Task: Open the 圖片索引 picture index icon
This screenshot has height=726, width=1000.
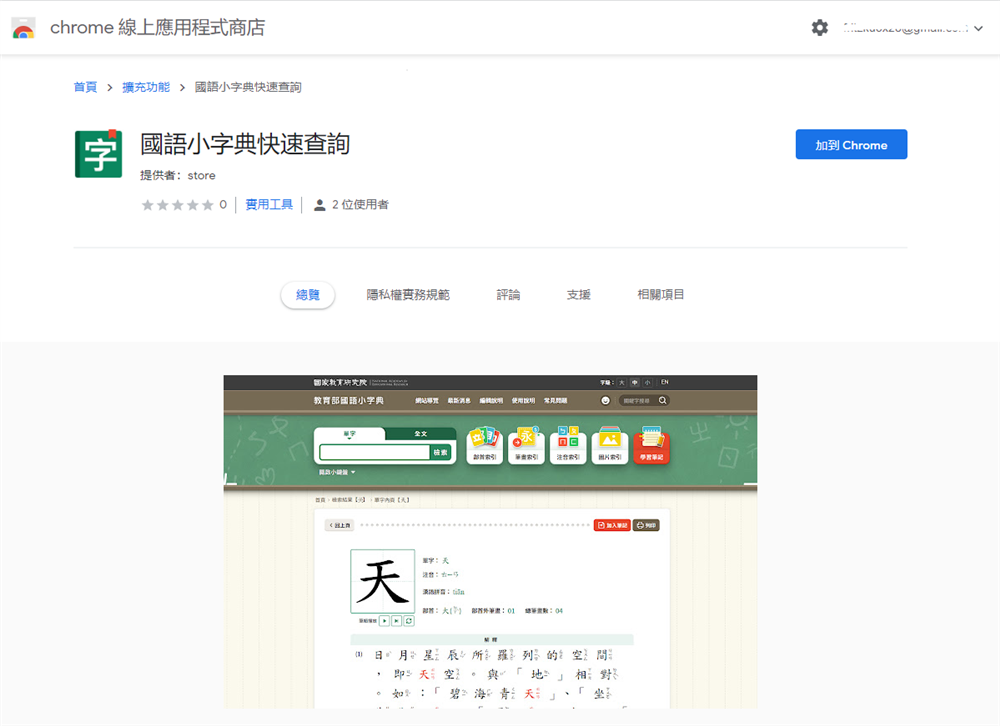Action: tap(610, 445)
